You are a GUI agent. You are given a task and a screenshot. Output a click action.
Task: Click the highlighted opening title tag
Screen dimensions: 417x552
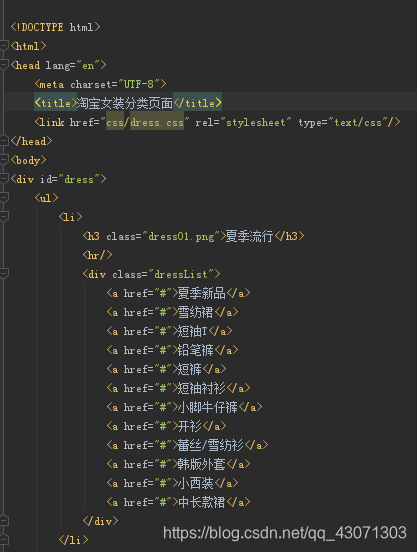coord(55,103)
